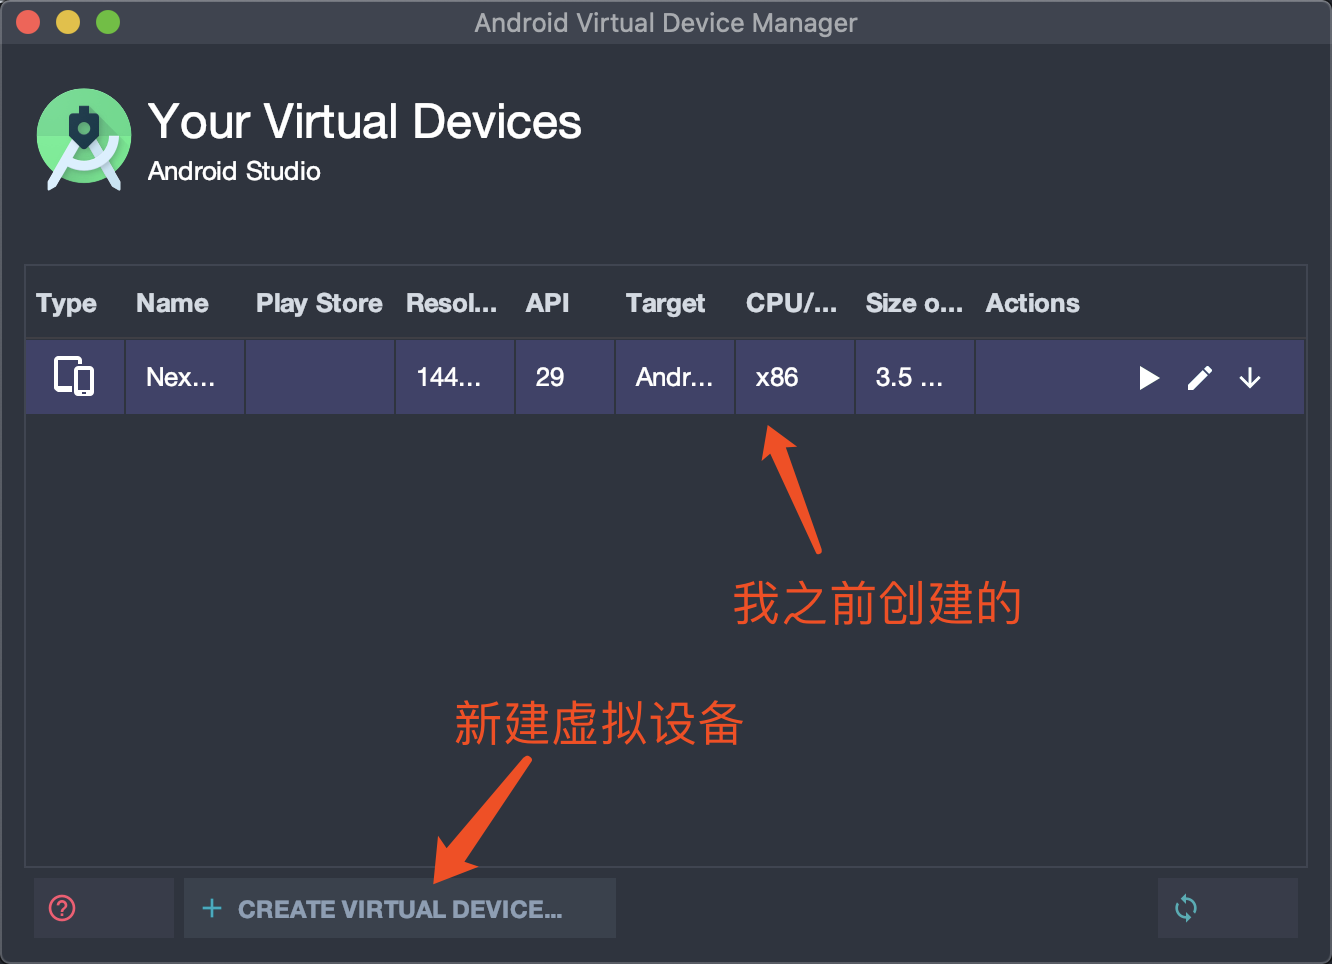
Task: Select the 'x86' CPU cell
Action: click(x=795, y=377)
